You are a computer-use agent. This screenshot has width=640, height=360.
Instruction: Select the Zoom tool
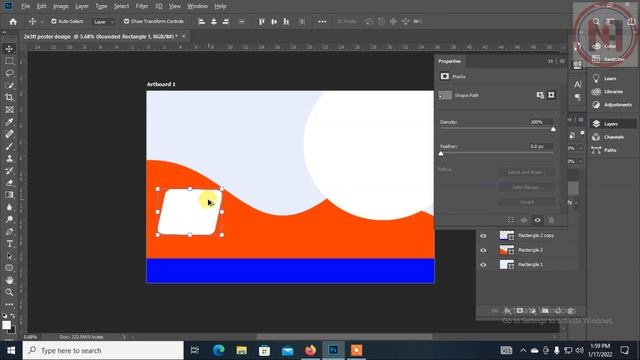pos(9,292)
